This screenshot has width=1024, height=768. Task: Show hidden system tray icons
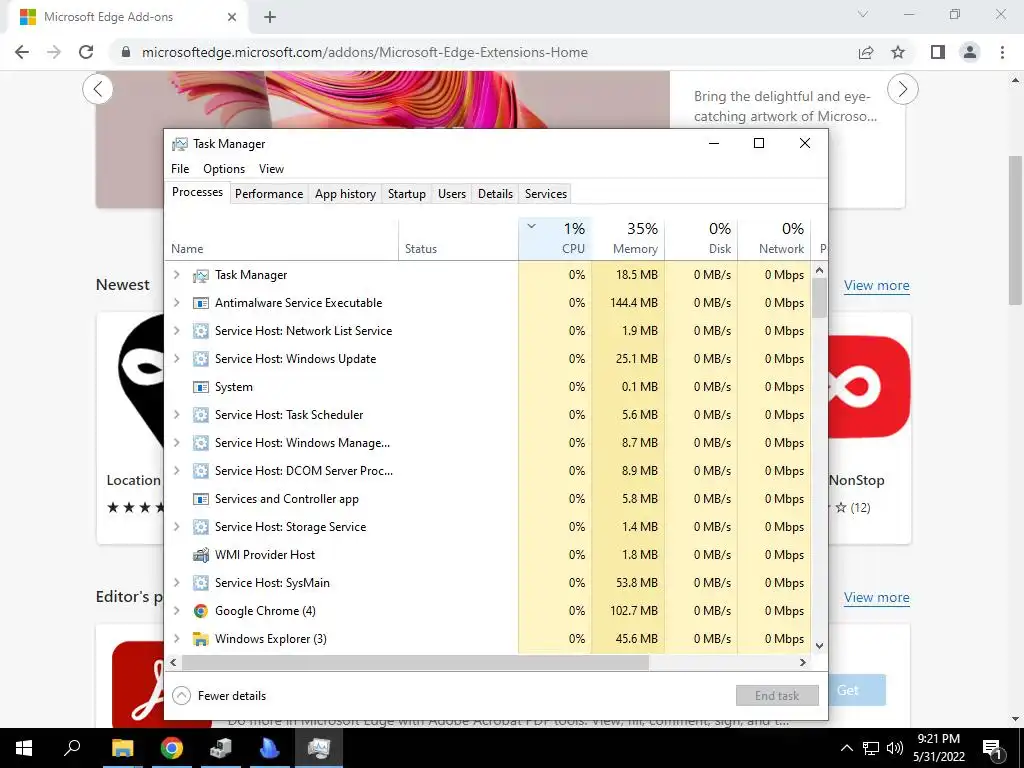pyautogui.click(x=846, y=748)
